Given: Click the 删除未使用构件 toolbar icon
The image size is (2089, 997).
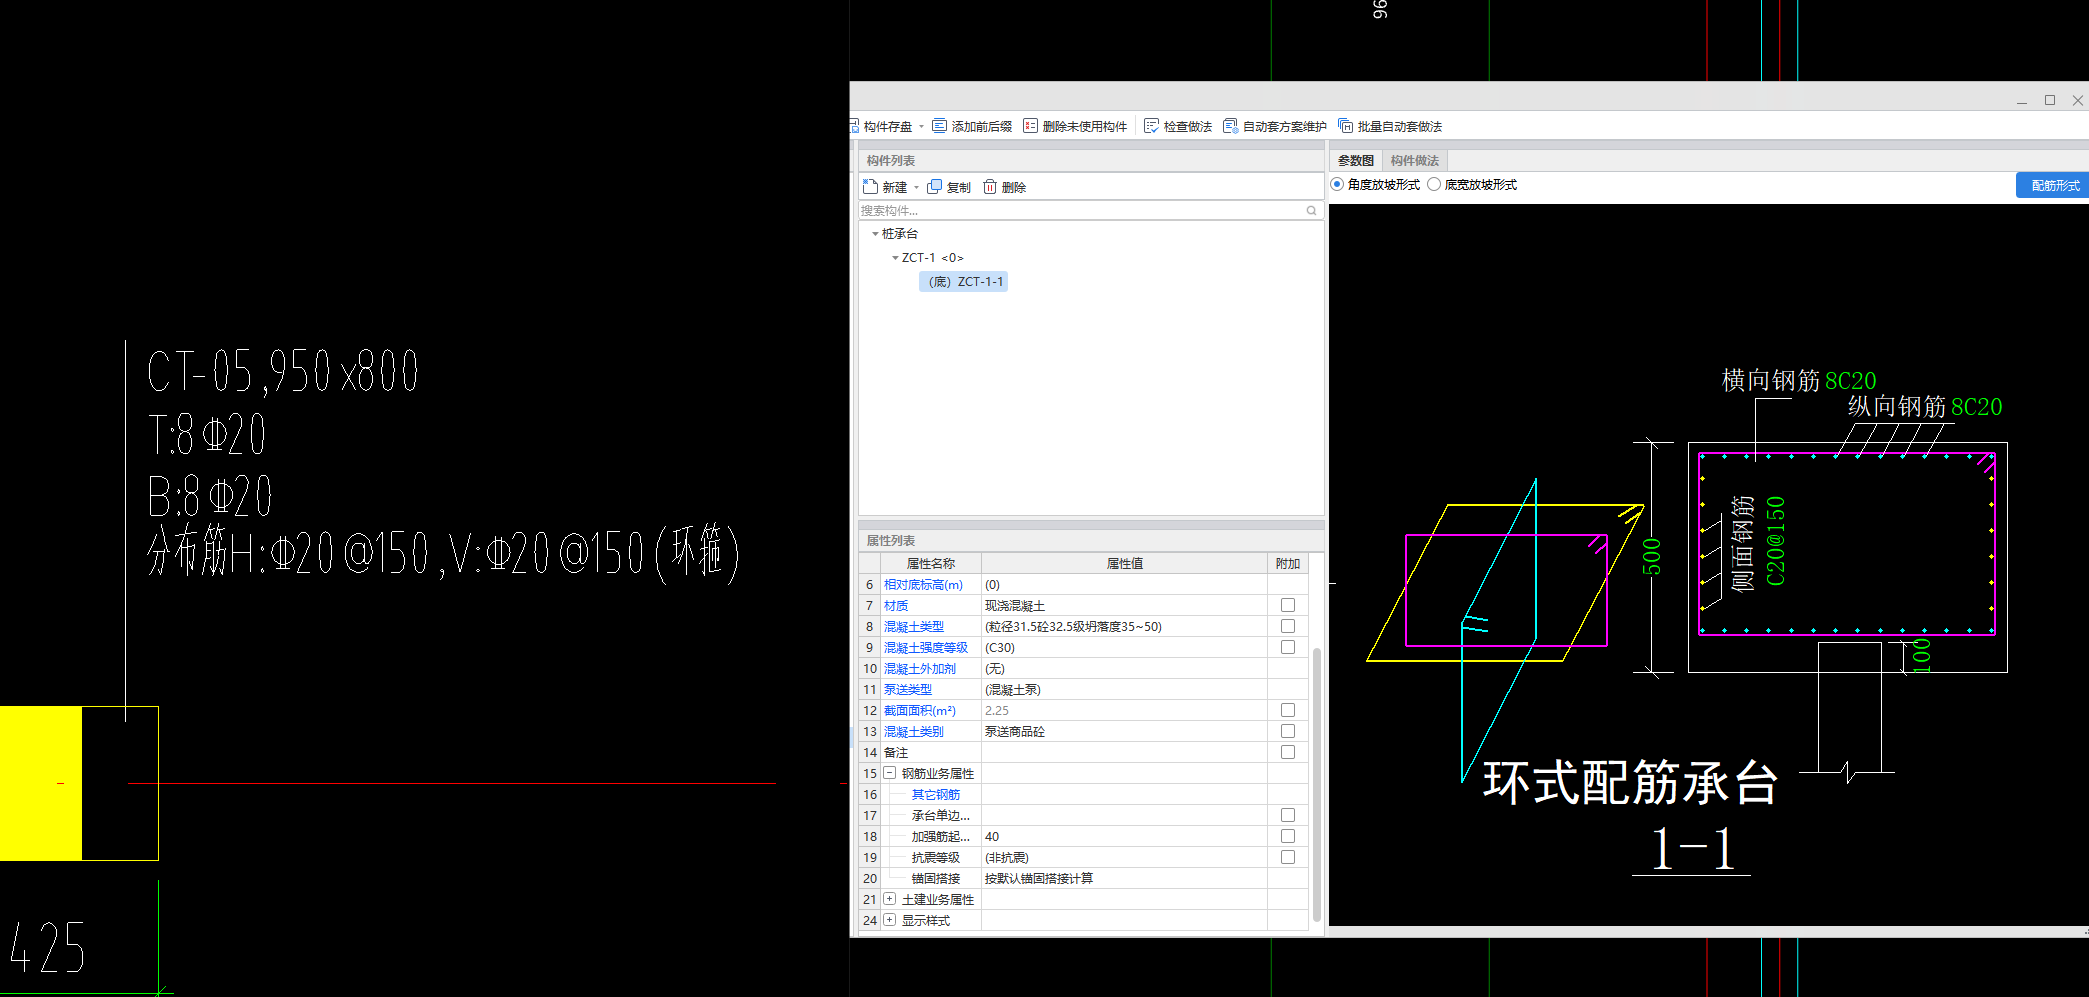Looking at the screenshot, I should point(1030,126).
